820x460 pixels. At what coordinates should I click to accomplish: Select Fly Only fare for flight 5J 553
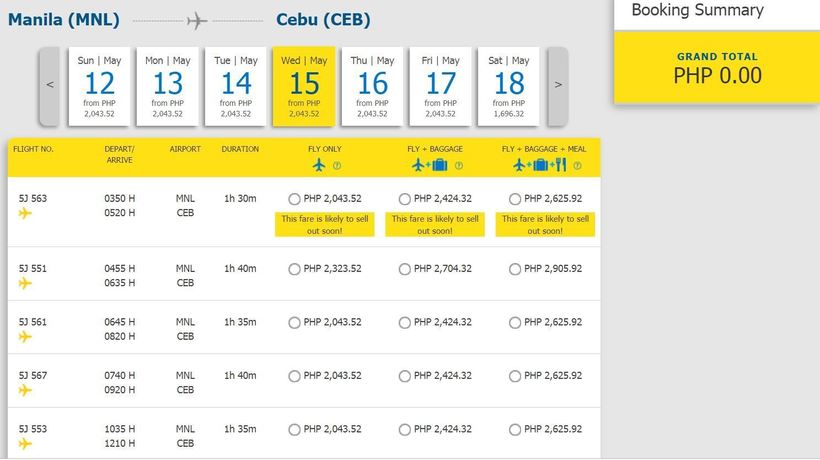coord(294,429)
